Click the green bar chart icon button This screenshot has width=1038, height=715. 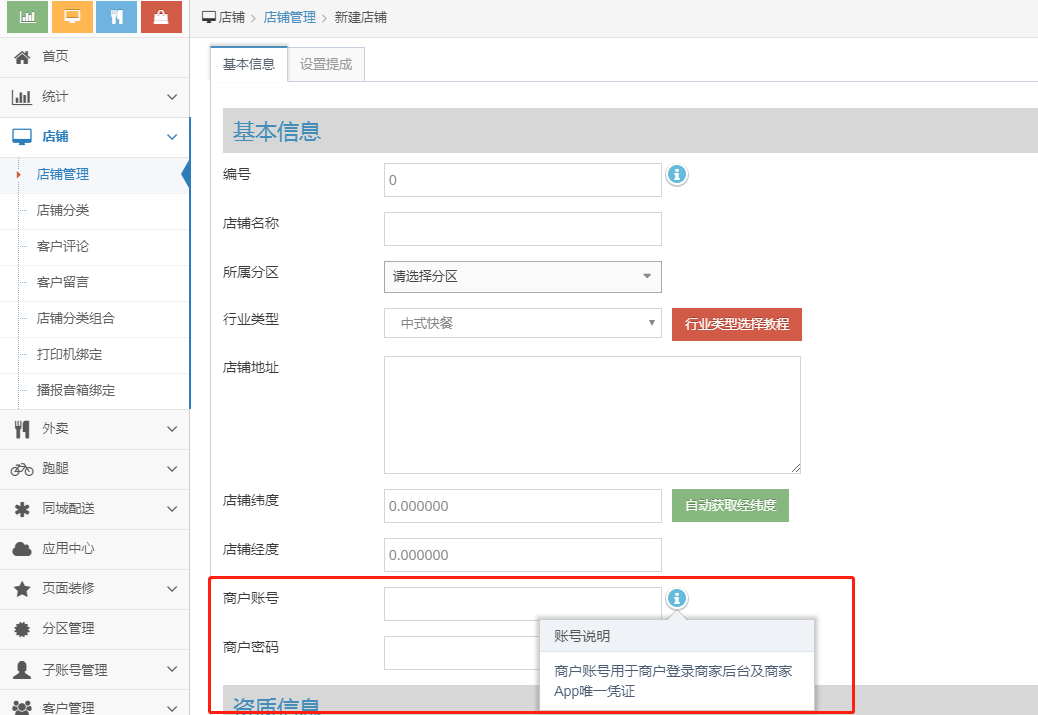pos(28,17)
